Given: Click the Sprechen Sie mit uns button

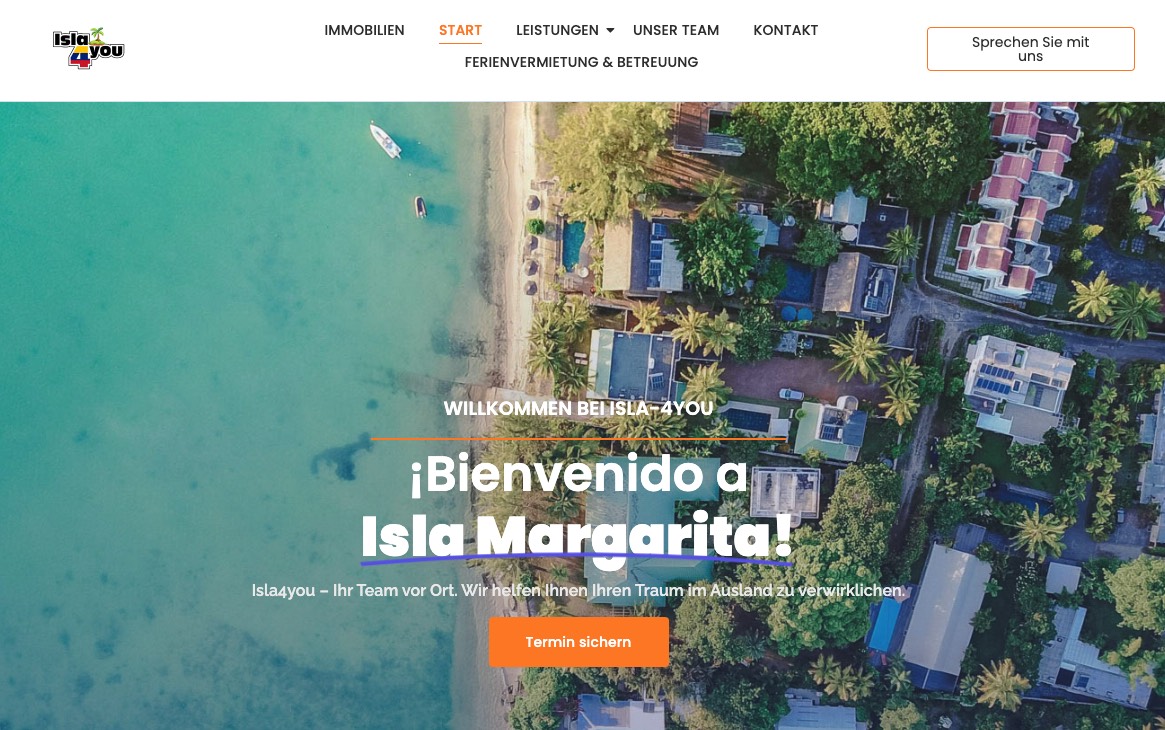Looking at the screenshot, I should coord(1031,49).
